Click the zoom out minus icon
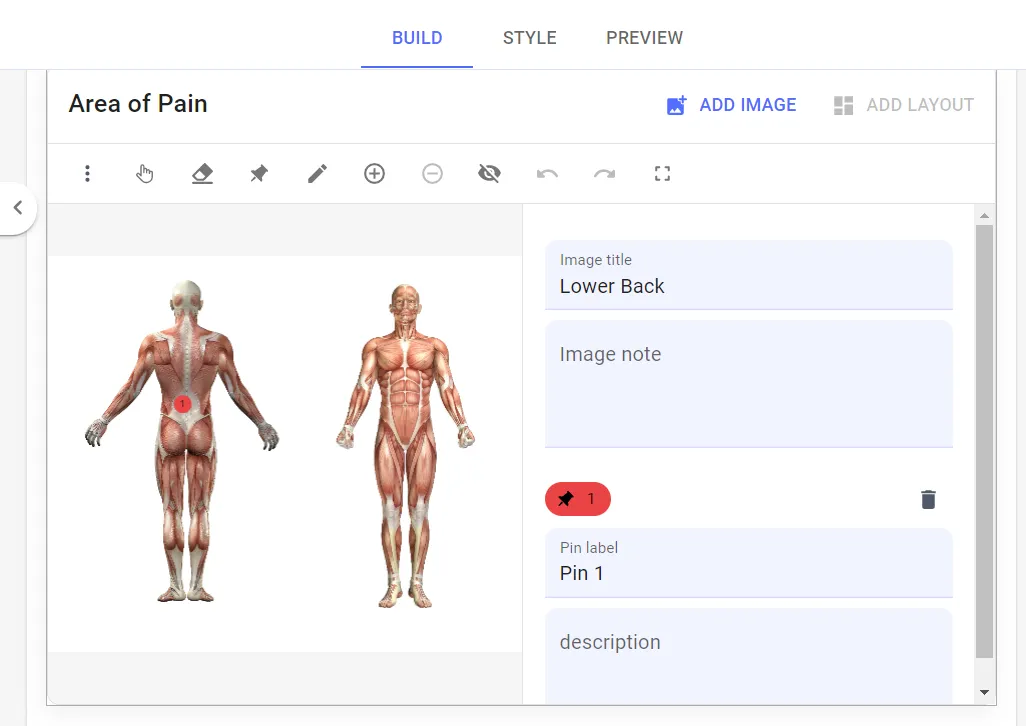The width and height of the screenshot is (1026, 726). pyautogui.click(x=432, y=173)
